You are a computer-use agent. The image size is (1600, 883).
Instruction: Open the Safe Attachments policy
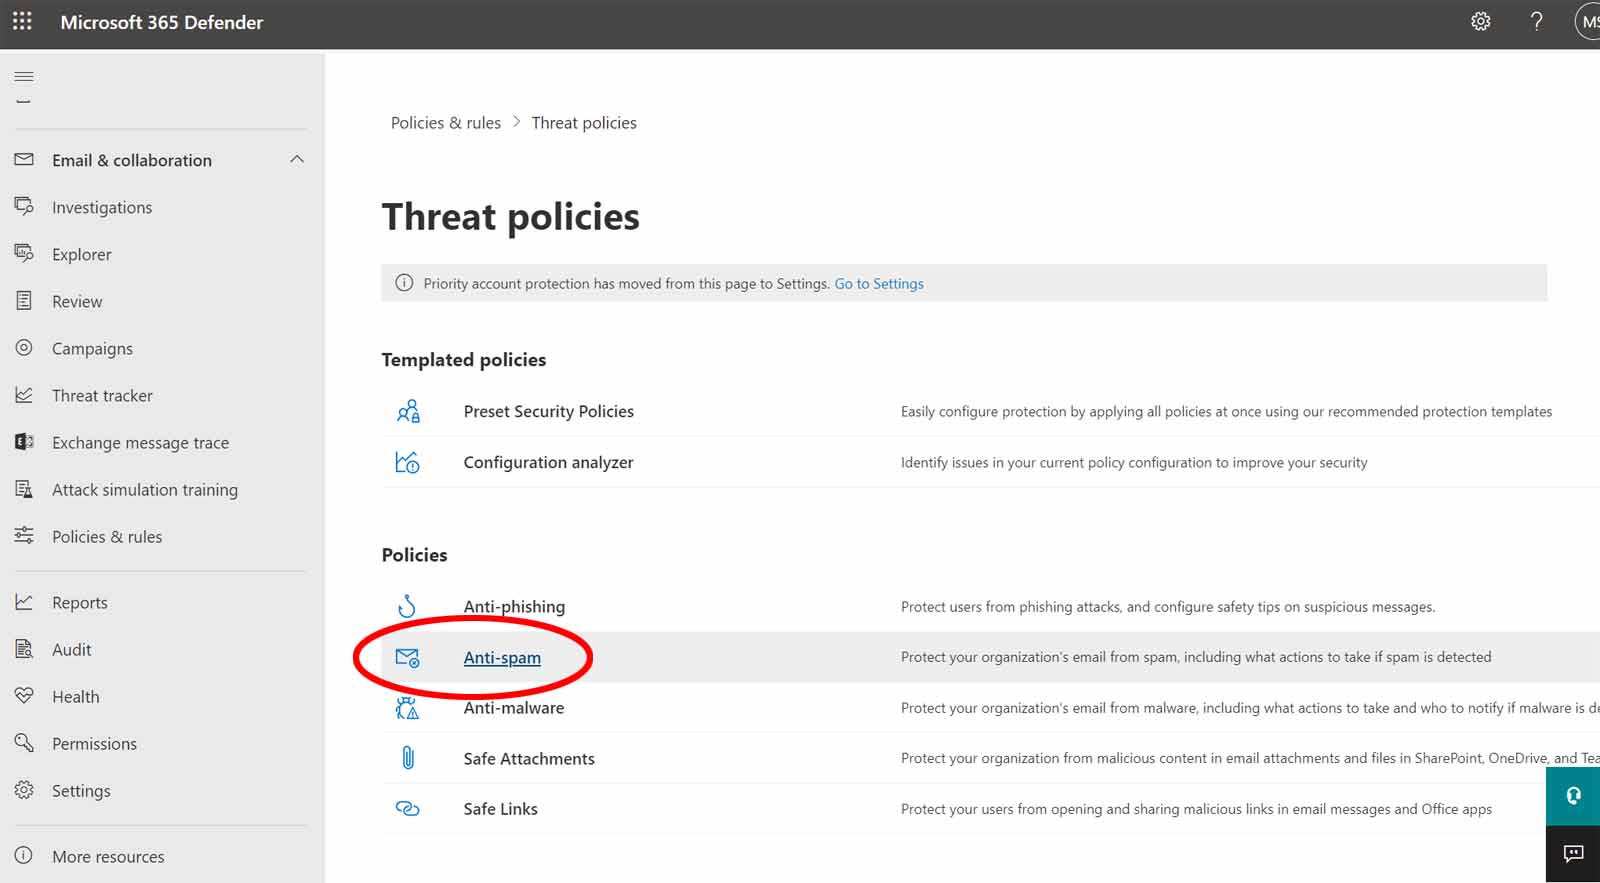(529, 758)
